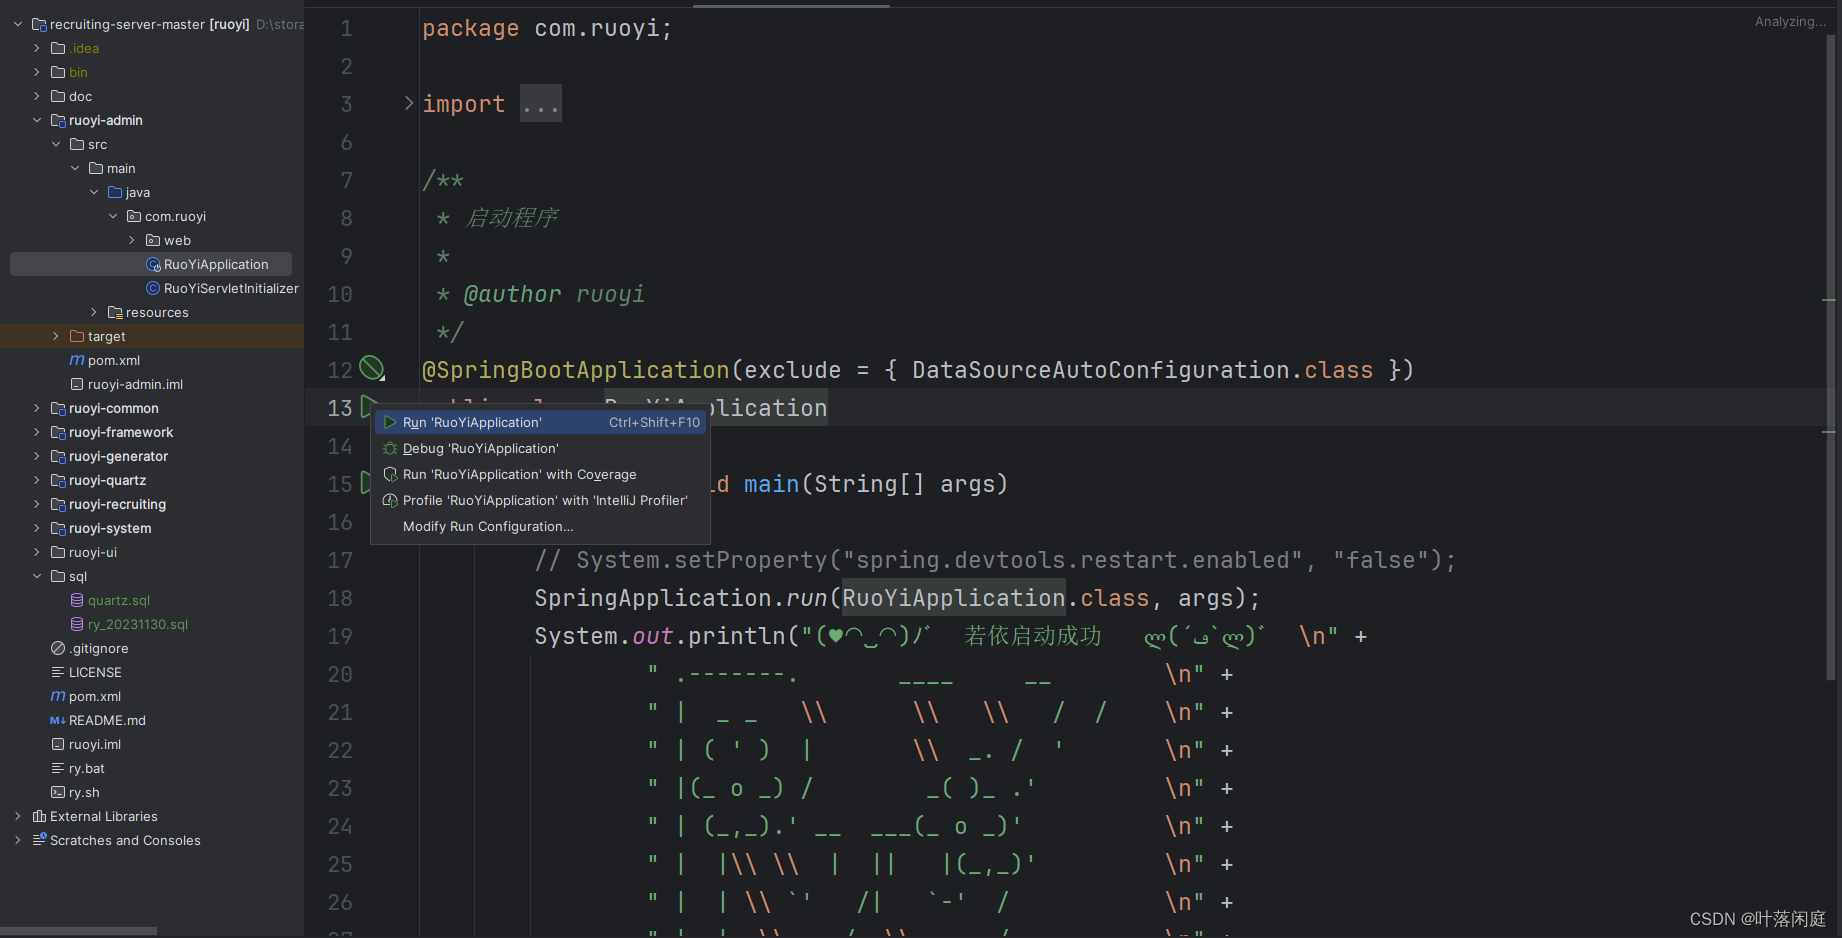Click Maven icon of ruoyi-admin pom.xml
The width and height of the screenshot is (1842, 938).
click(77, 360)
